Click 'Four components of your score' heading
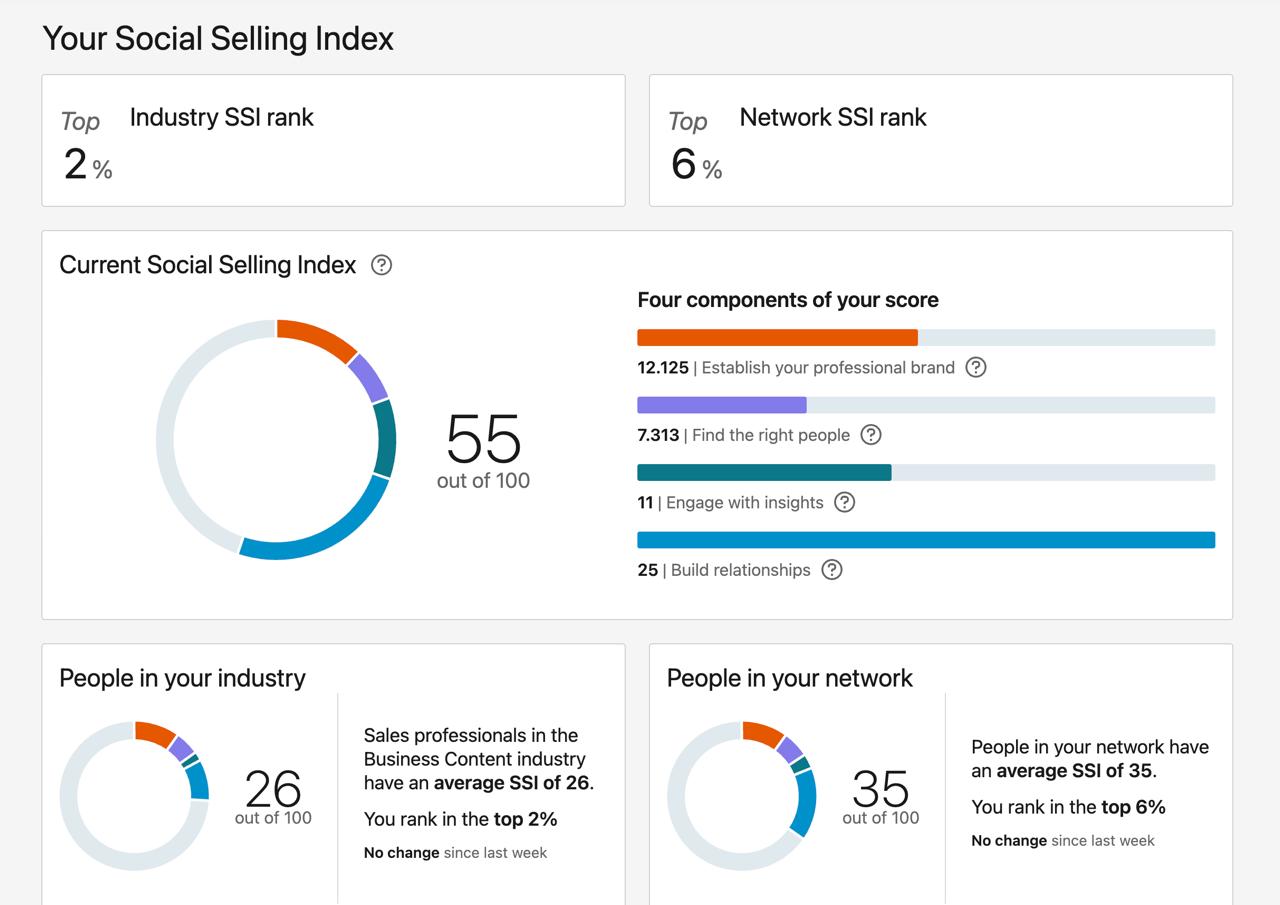1280x905 pixels. pyautogui.click(x=788, y=300)
